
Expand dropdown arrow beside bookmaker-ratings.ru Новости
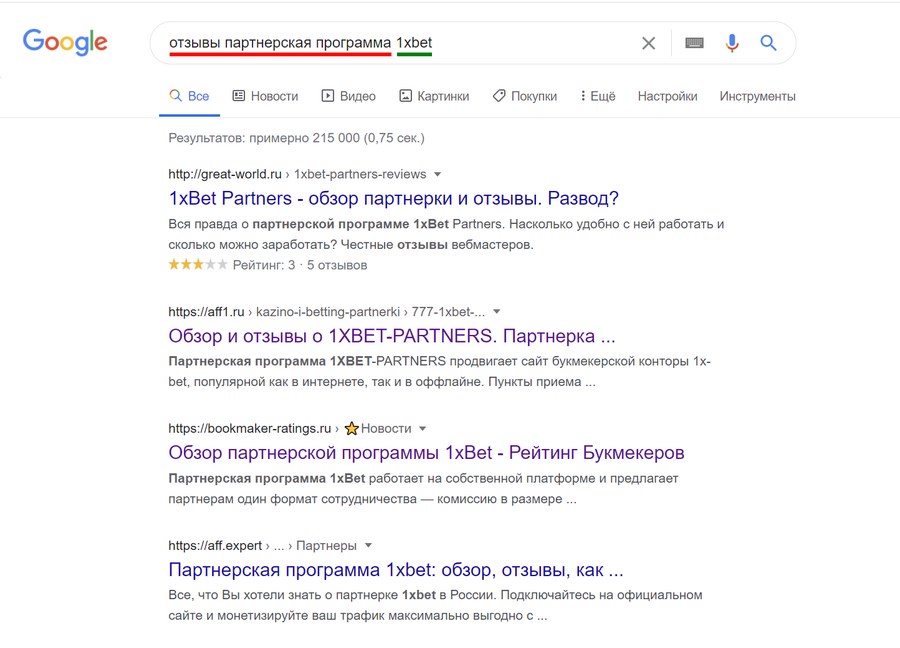pos(422,429)
